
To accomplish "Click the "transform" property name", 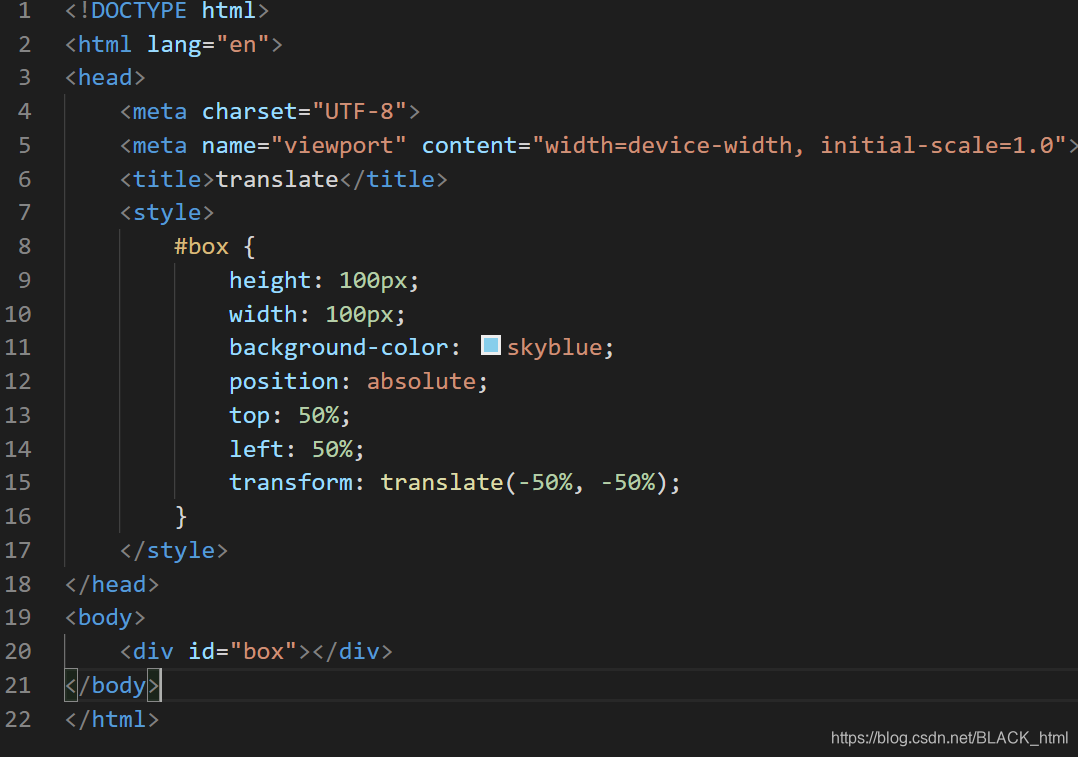I will (x=291, y=483).
